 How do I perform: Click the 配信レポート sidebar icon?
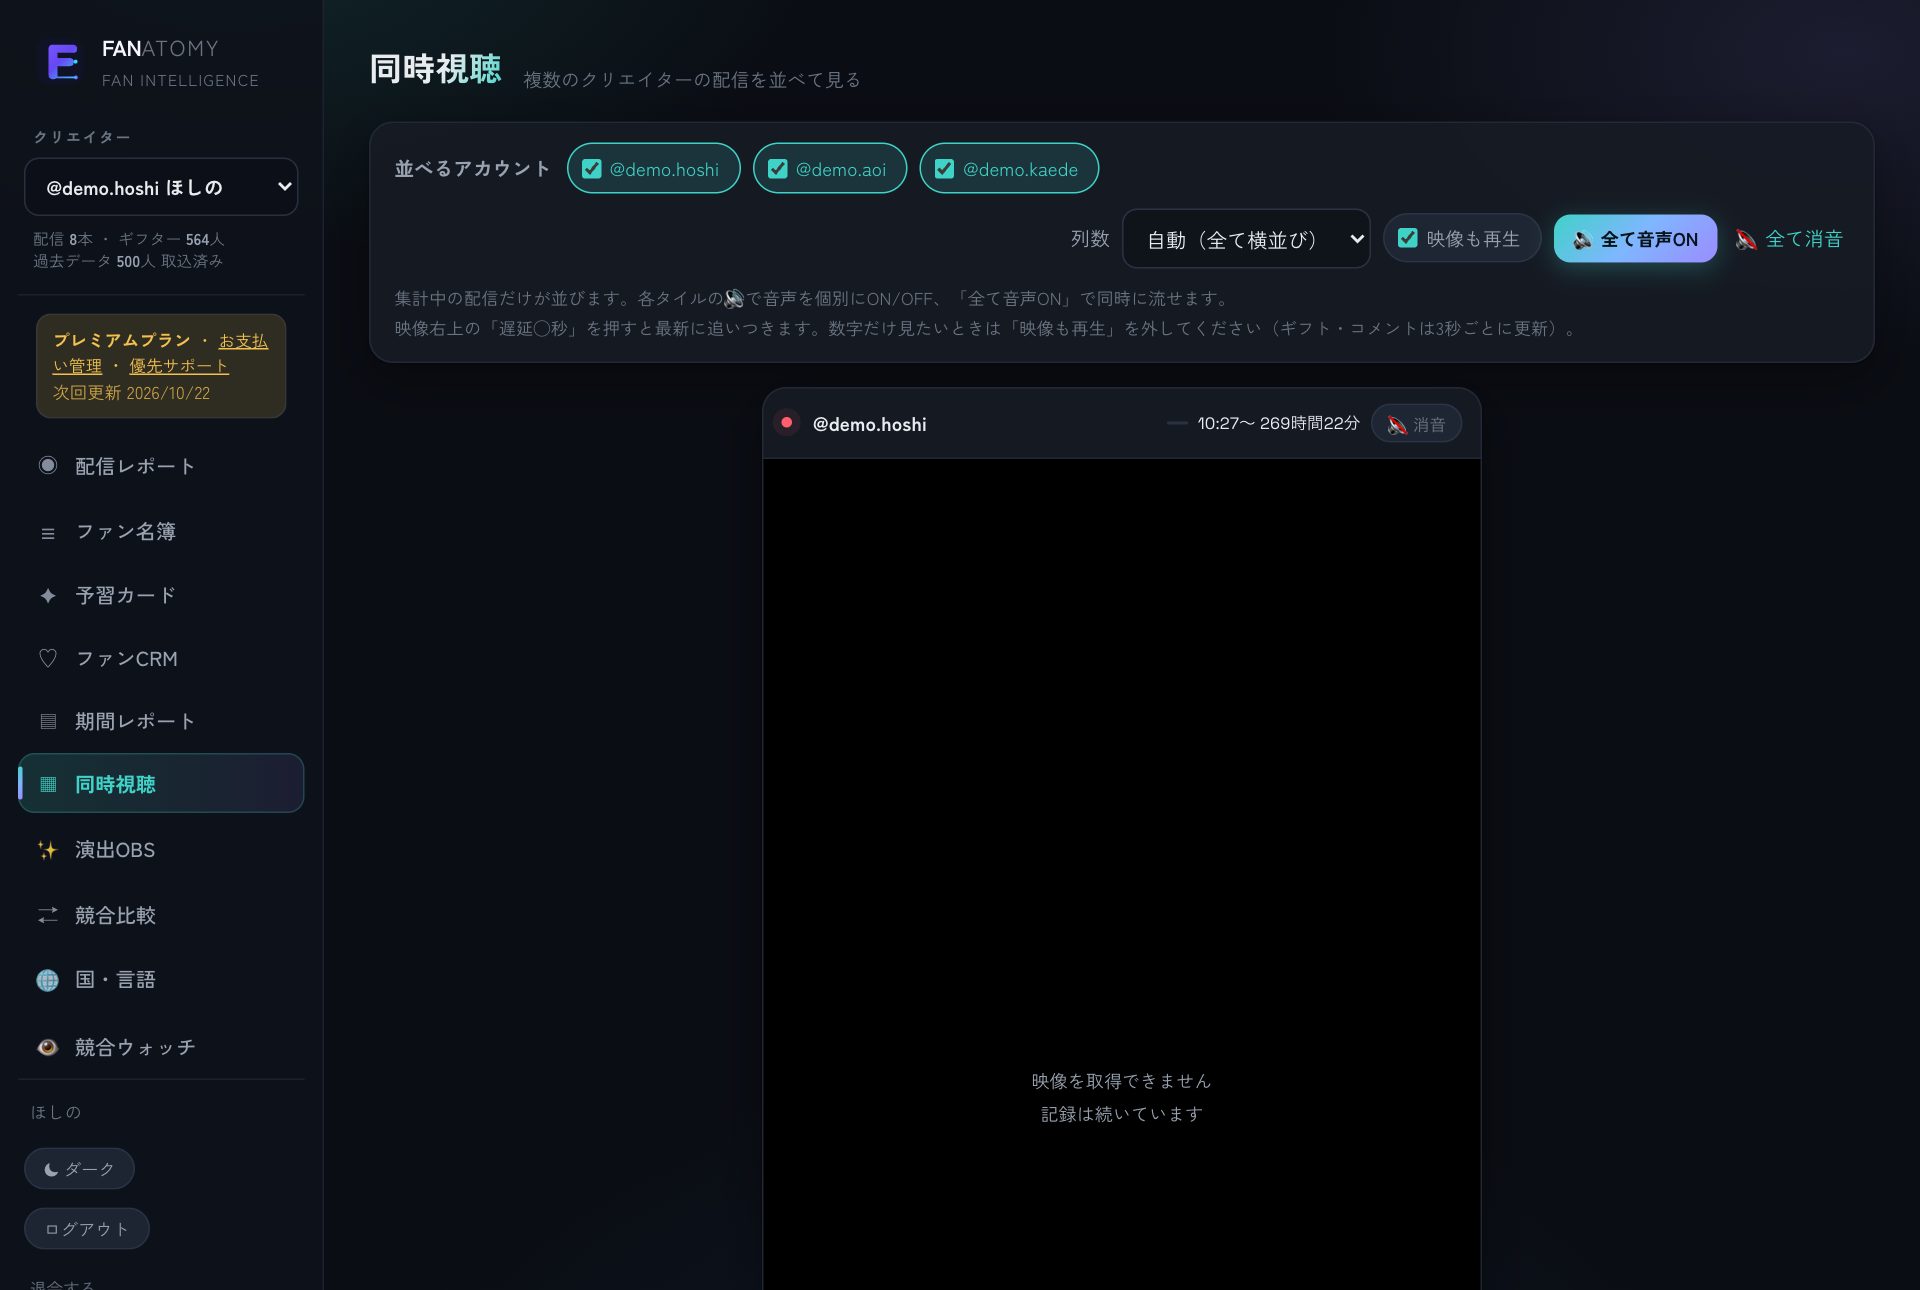[x=48, y=466]
